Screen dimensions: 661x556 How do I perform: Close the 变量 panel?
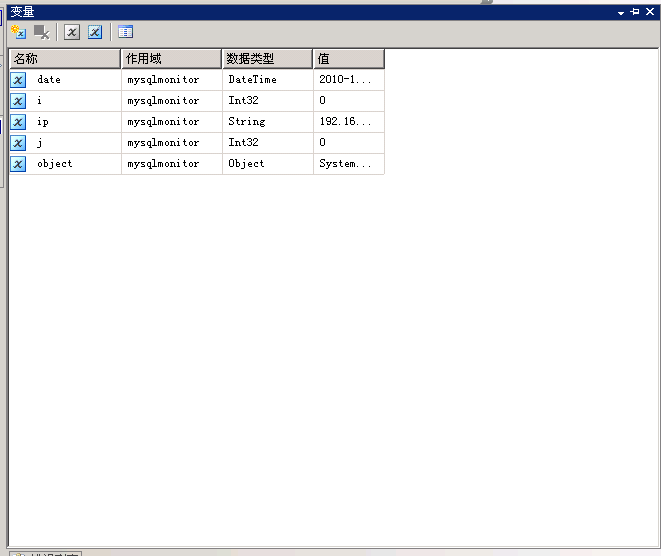tap(650, 12)
